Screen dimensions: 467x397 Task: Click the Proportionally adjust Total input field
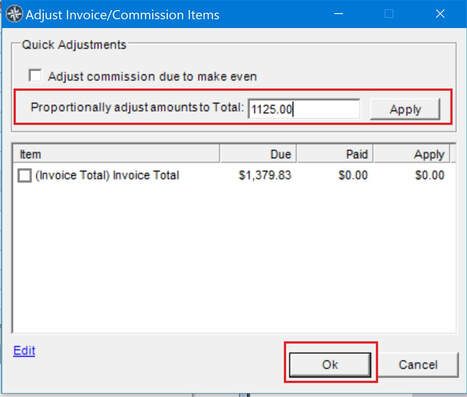304,109
